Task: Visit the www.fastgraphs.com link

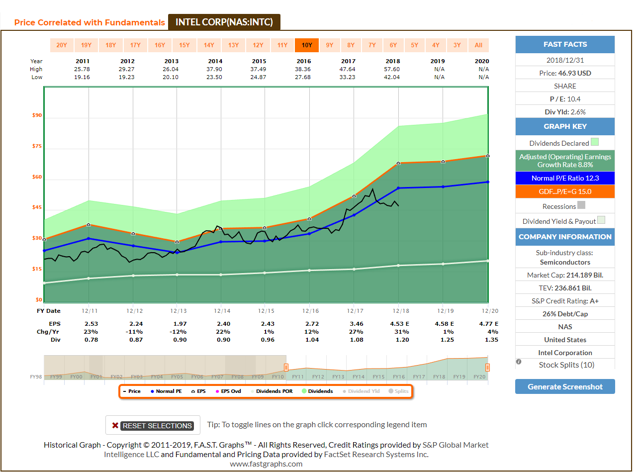Action: tap(266, 464)
